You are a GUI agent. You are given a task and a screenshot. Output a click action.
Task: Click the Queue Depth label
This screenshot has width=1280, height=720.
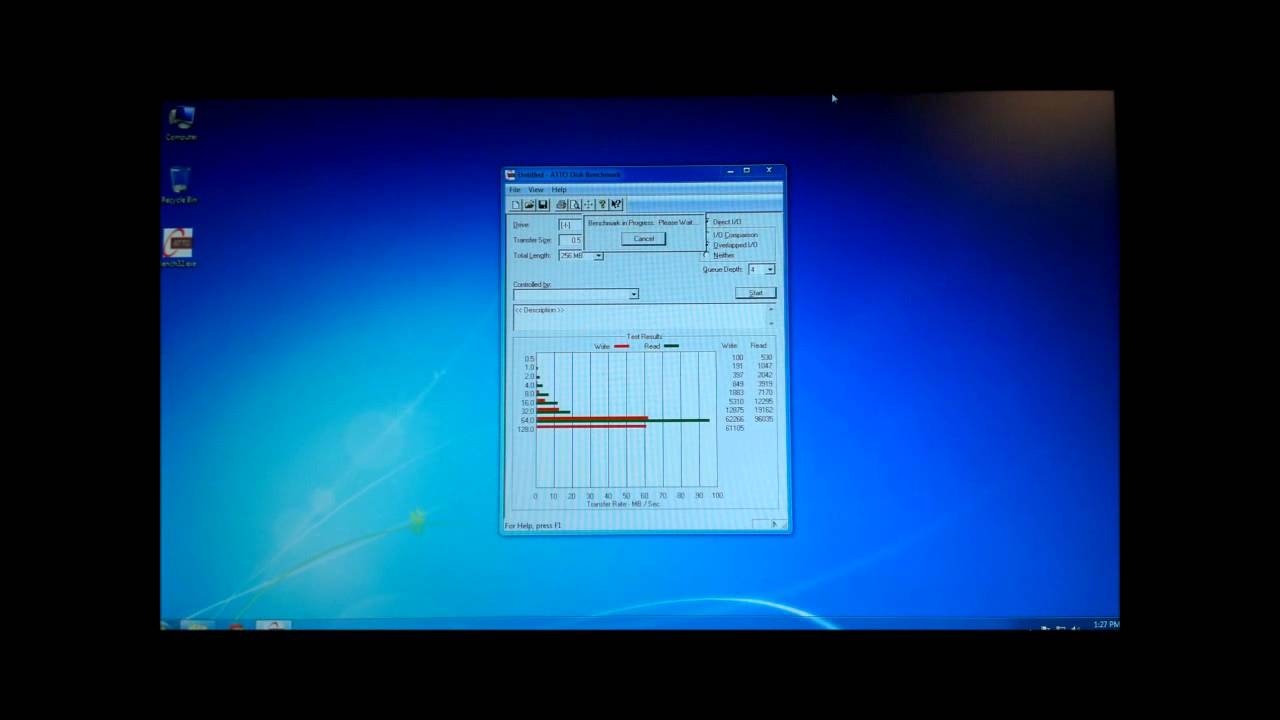point(723,269)
